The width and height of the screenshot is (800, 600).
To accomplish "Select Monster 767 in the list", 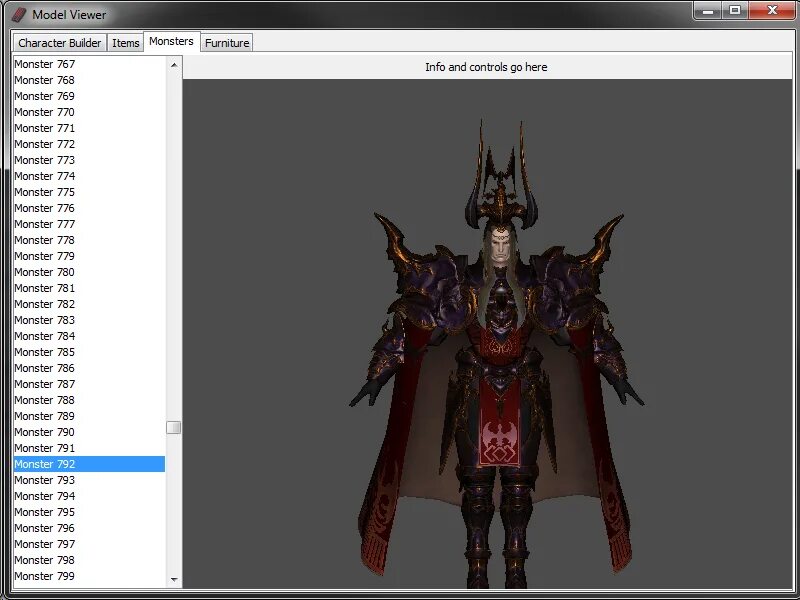I will click(89, 64).
